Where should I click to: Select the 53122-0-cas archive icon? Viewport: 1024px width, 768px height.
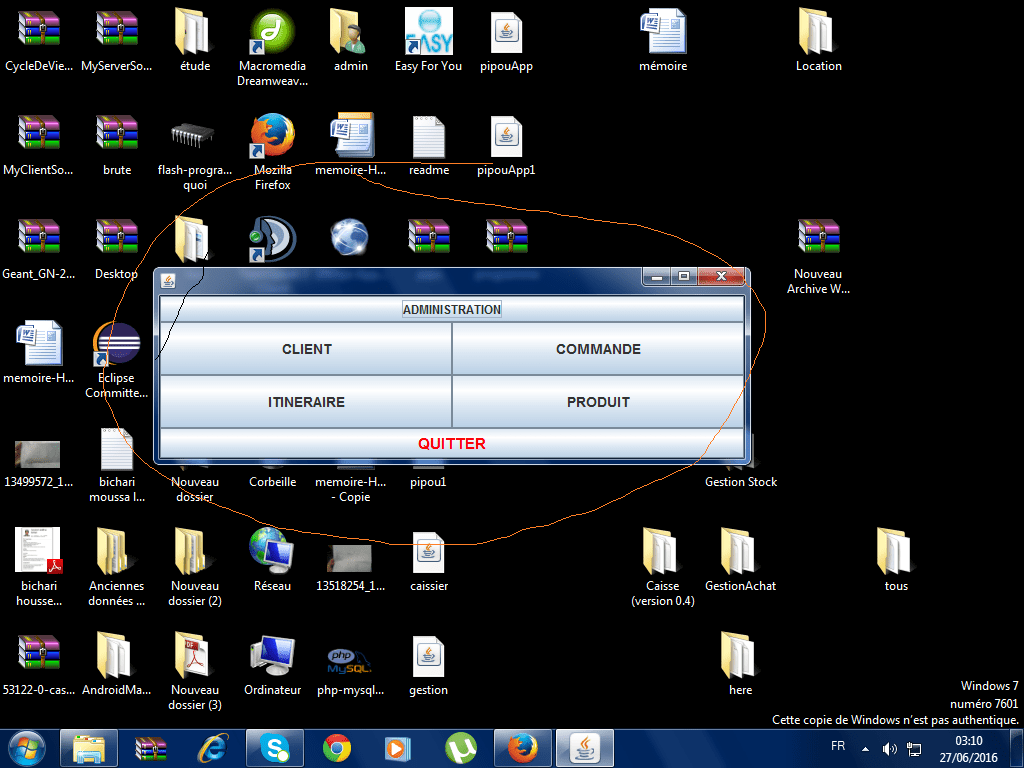click(39, 652)
